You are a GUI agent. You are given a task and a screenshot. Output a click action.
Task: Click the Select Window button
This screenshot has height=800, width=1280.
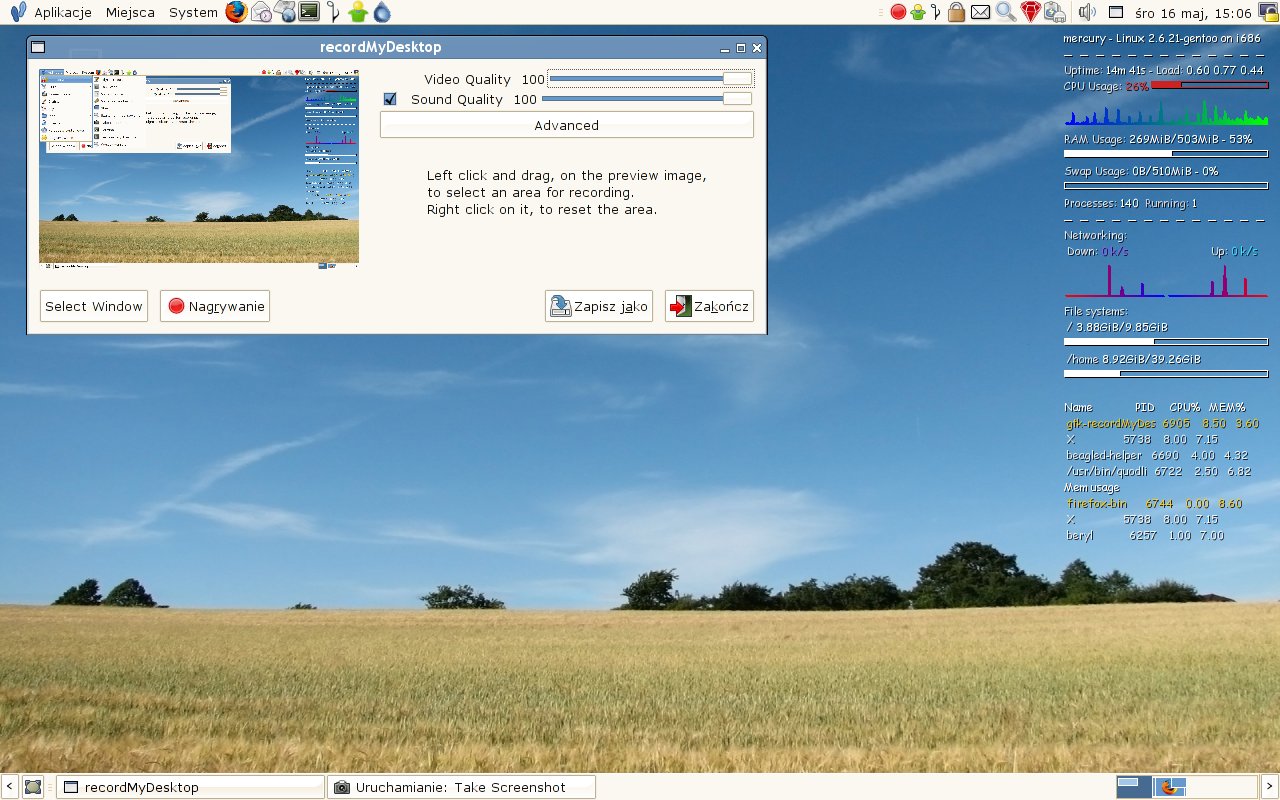click(x=94, y=306)
